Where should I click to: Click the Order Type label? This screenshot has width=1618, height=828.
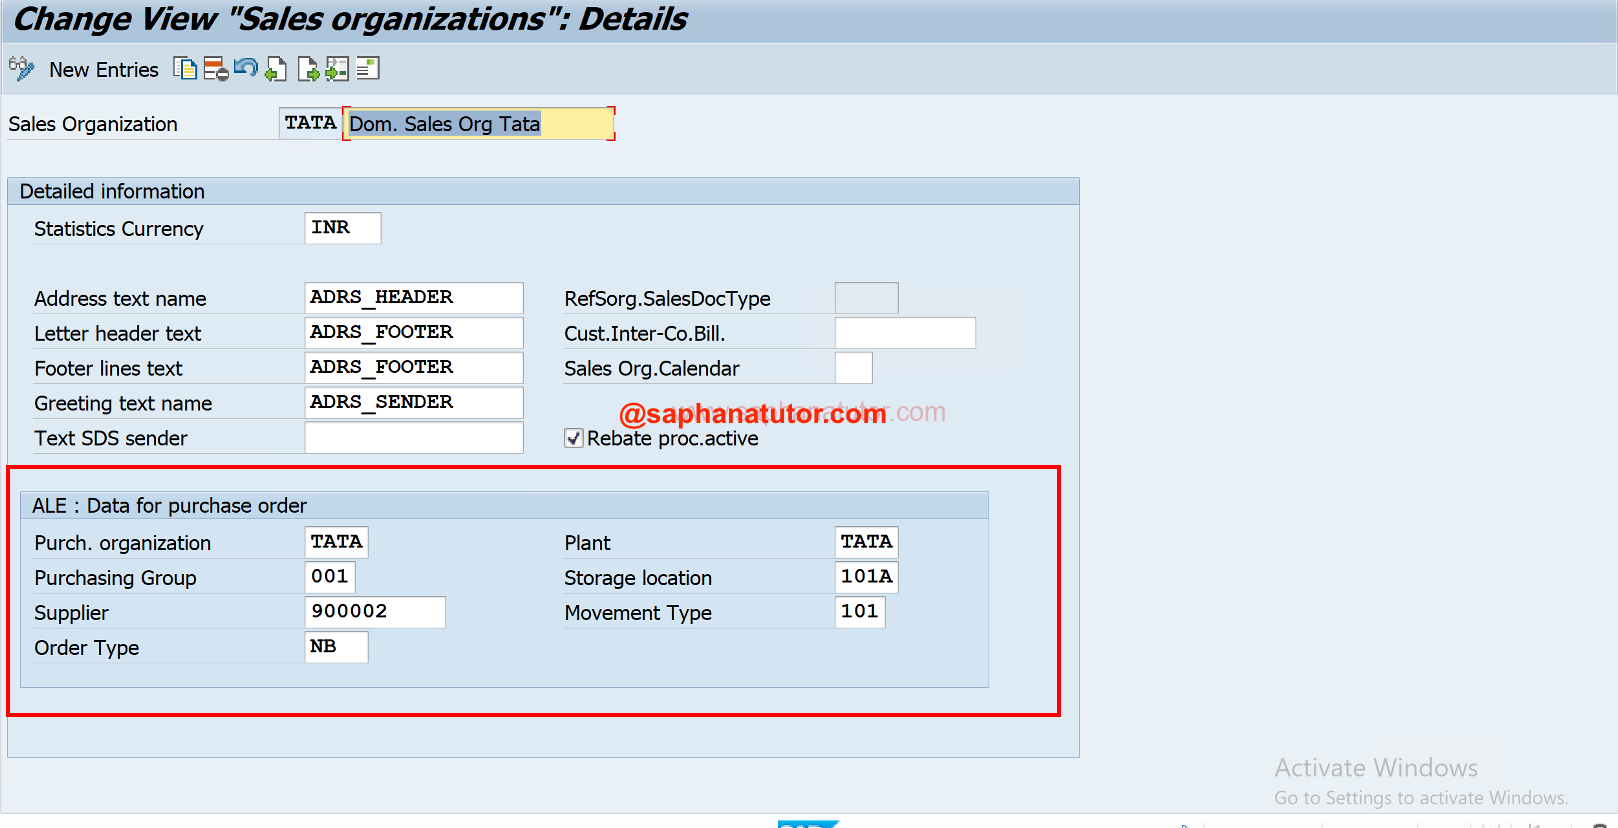coord(87,648)
